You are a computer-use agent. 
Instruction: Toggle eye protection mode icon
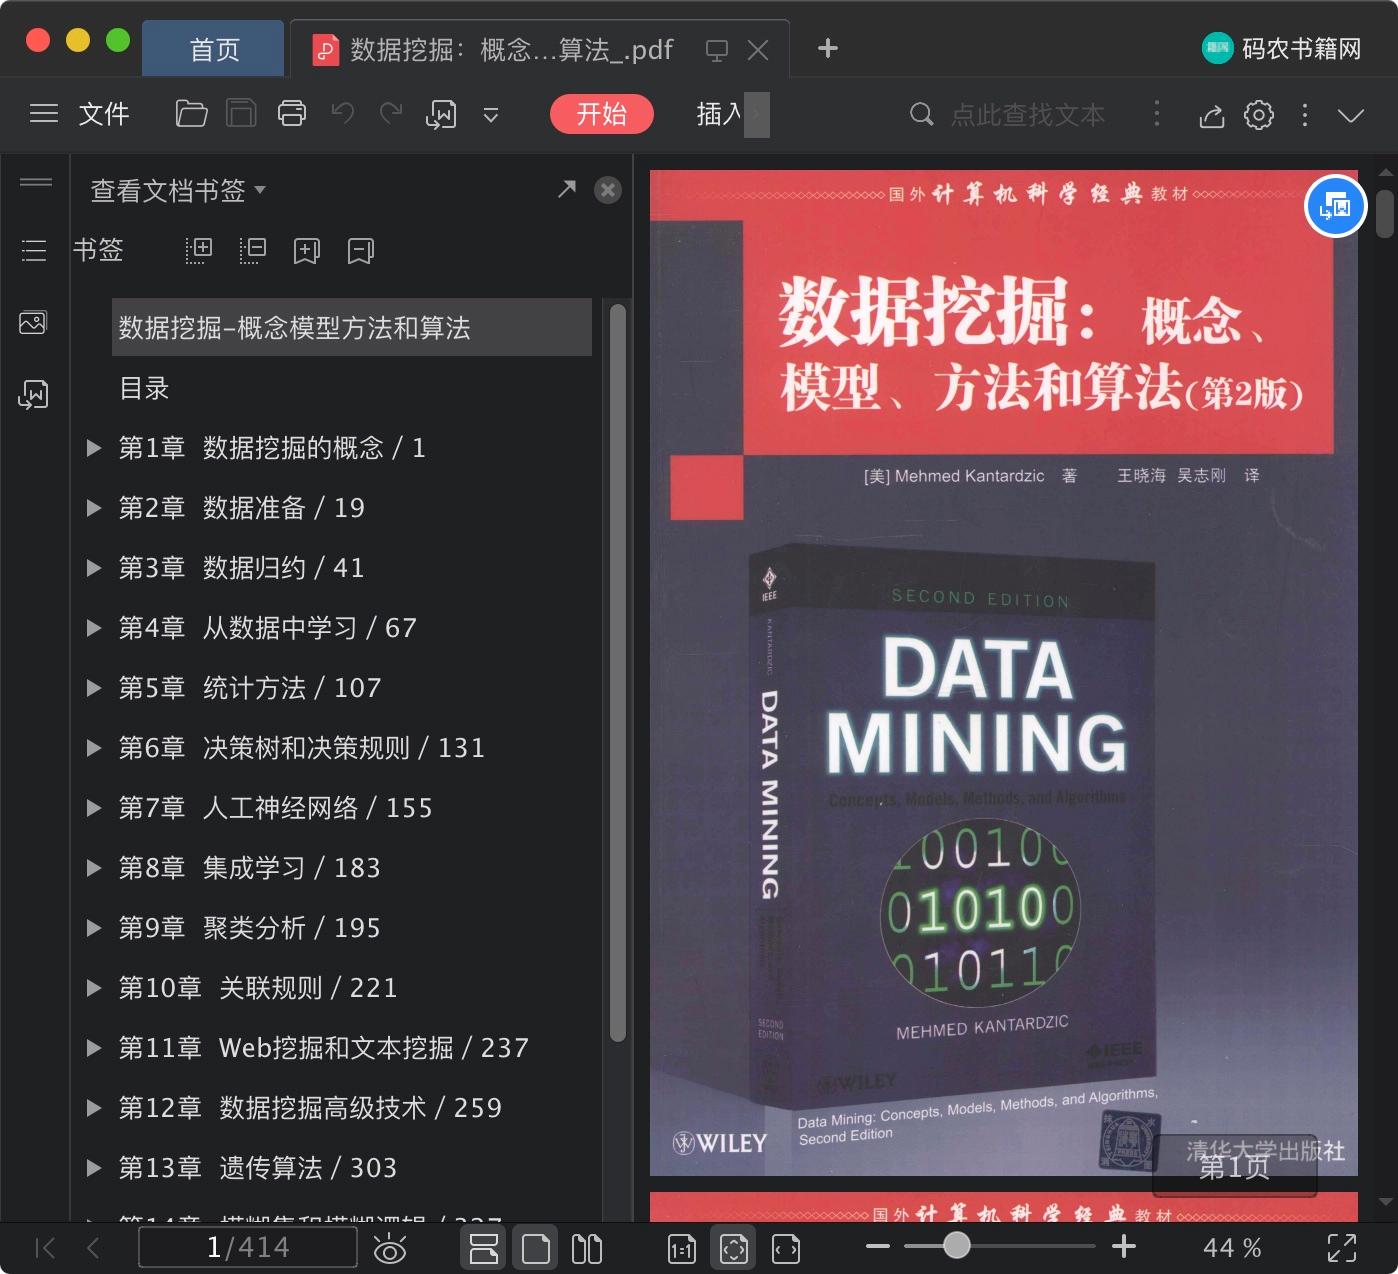click(x=390, y=1249)
